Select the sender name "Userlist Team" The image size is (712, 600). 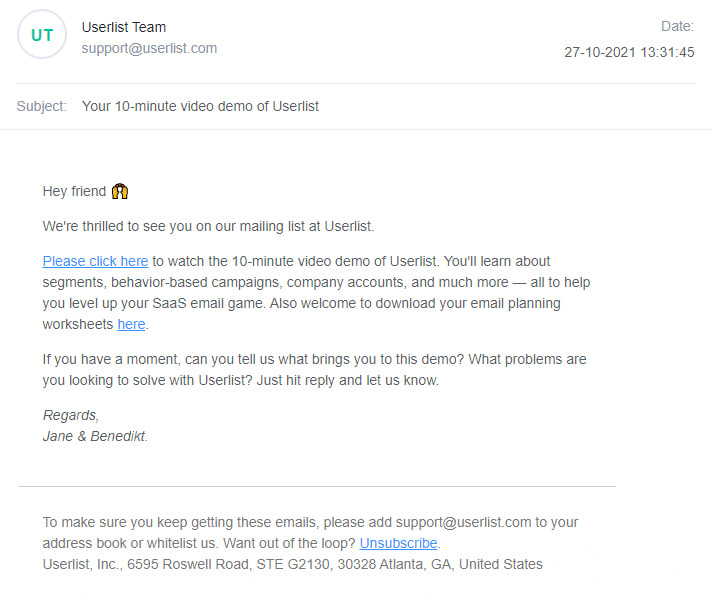pos(124,27)
